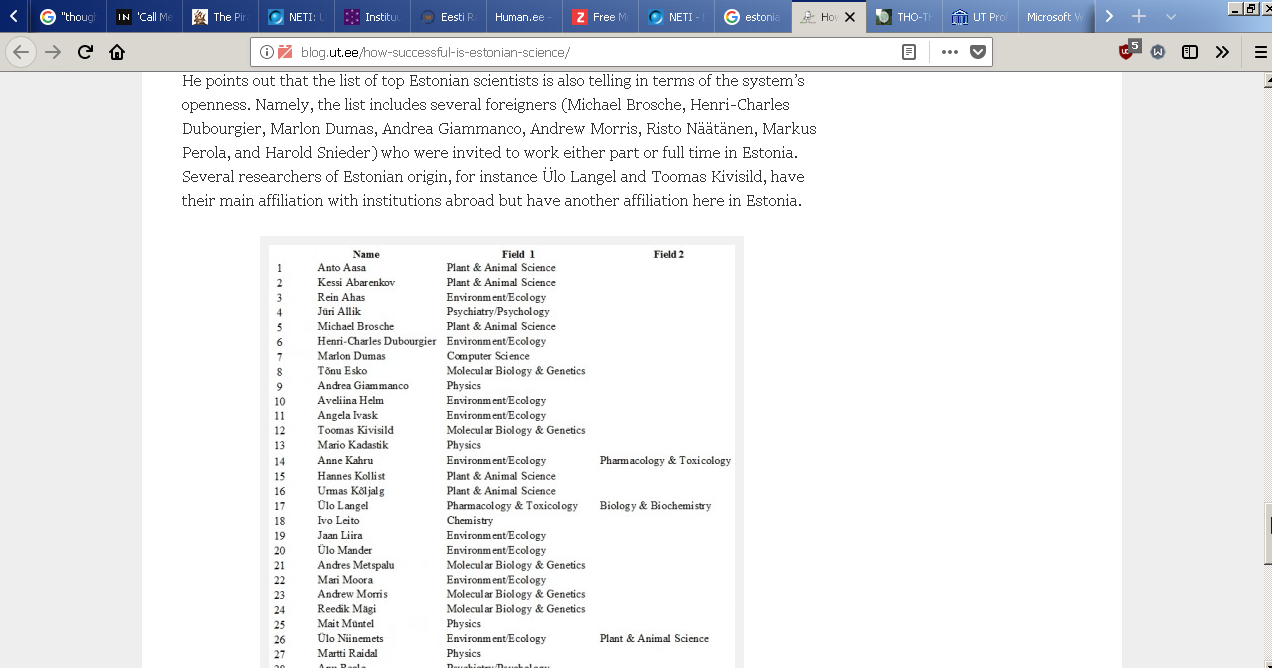Click 'Pharmacology & Toxicology' in Anne Kahru row
Image resolution: width=1272 pixels, height=668 pixels.
tap(665, 461)
